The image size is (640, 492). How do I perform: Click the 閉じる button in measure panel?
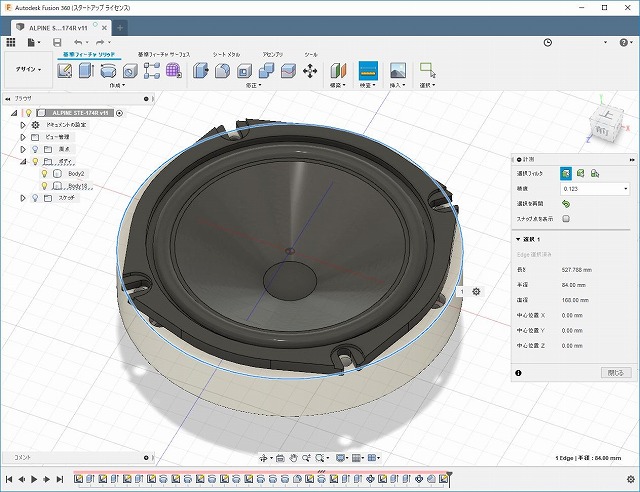616,373
